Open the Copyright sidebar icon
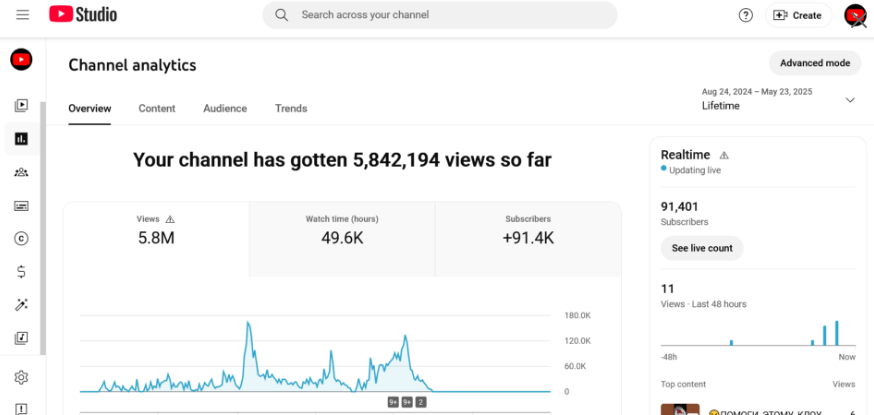This screenshot has width=874, height=415. 21,239
